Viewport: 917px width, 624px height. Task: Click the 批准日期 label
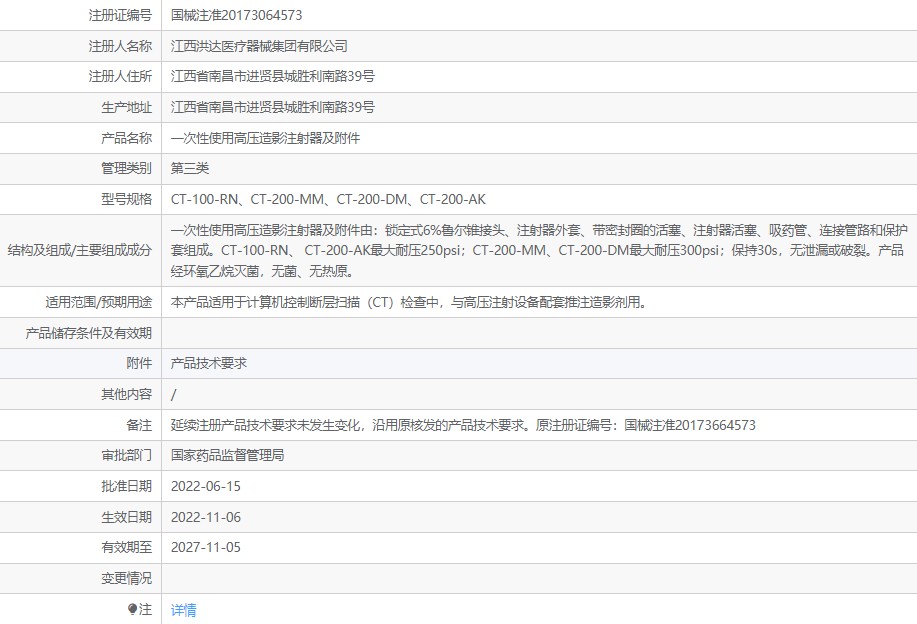pos(126,486)
